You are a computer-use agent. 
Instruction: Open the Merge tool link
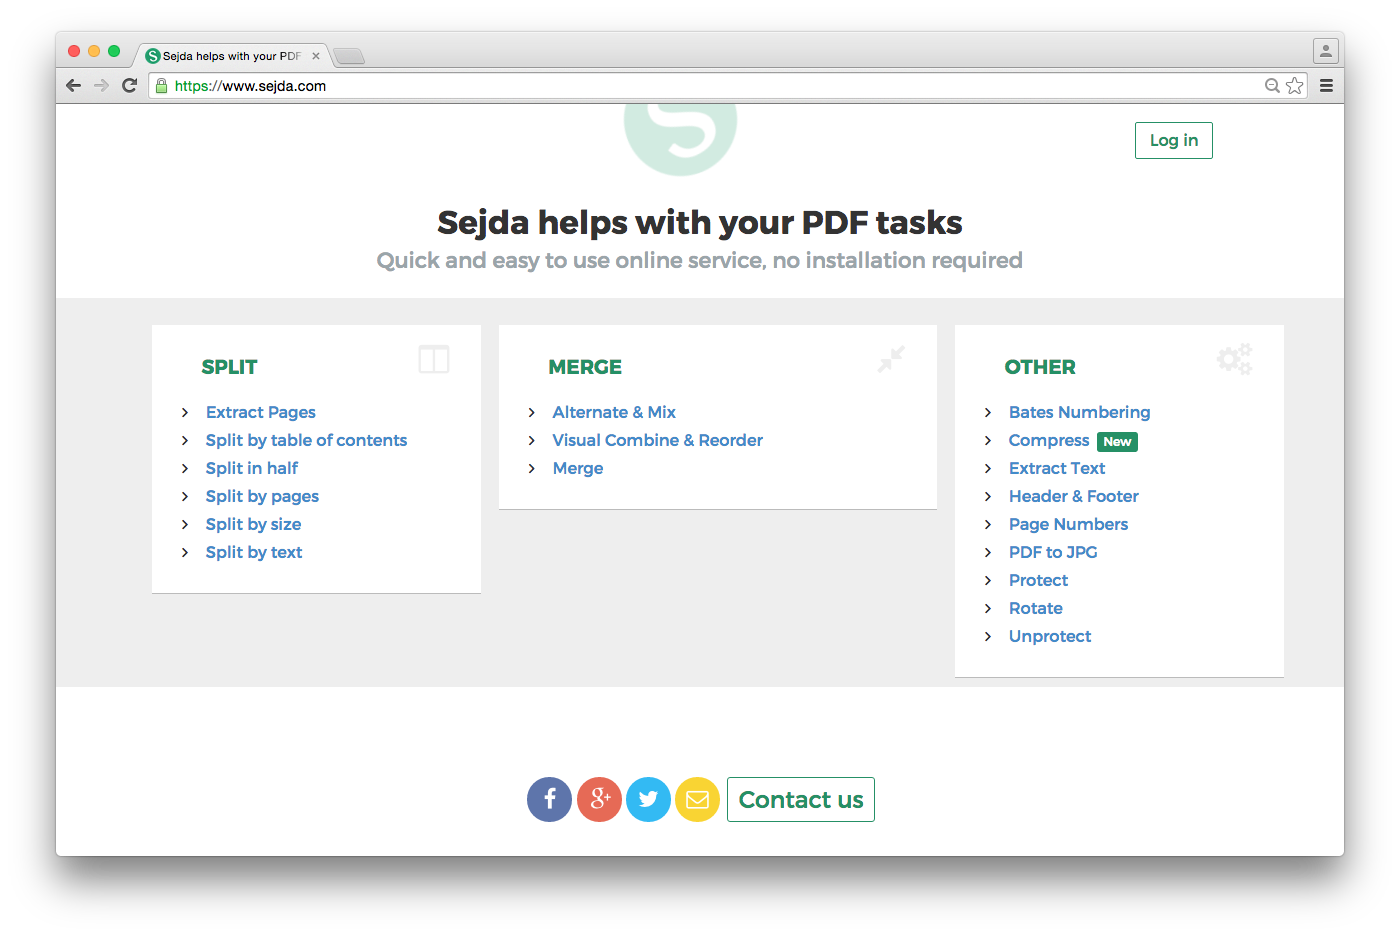[x=578, y=468]
